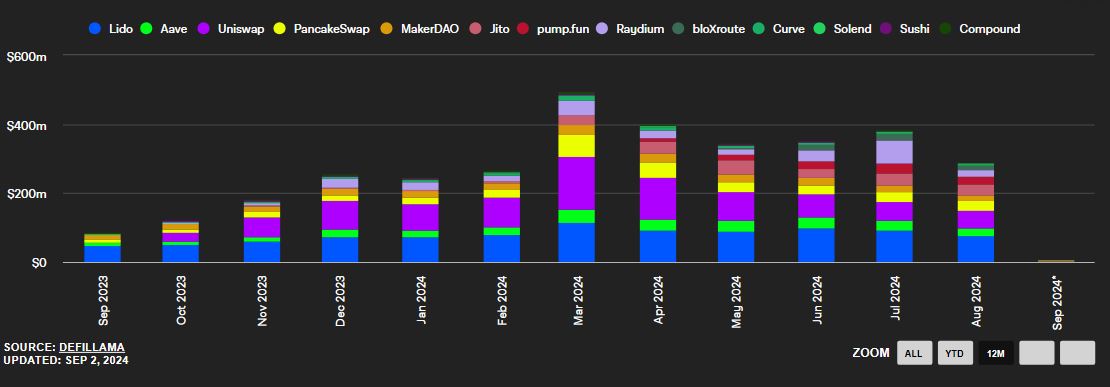Toggle the bloXroute legend series
Viewport: 1110px width, 387px height.
[x=708, y=29]
